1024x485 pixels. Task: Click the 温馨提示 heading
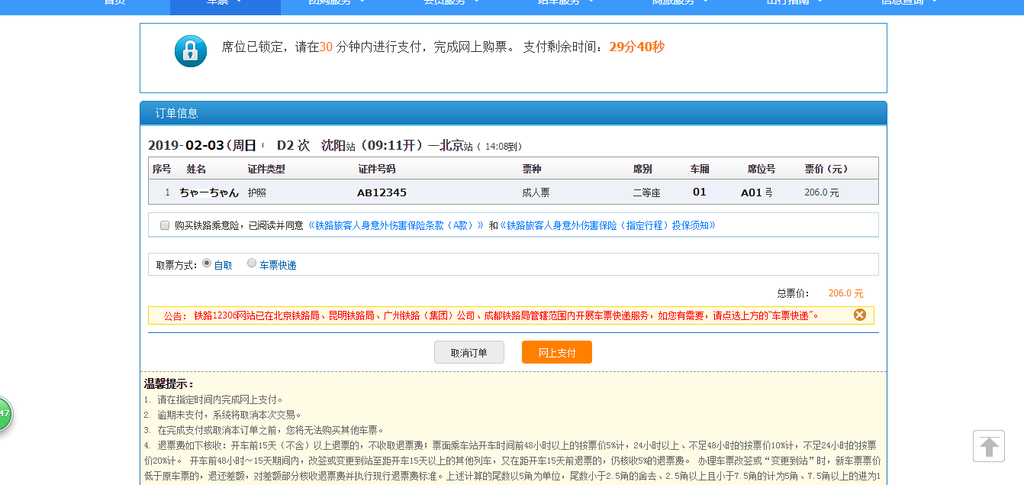click(168, 384)
